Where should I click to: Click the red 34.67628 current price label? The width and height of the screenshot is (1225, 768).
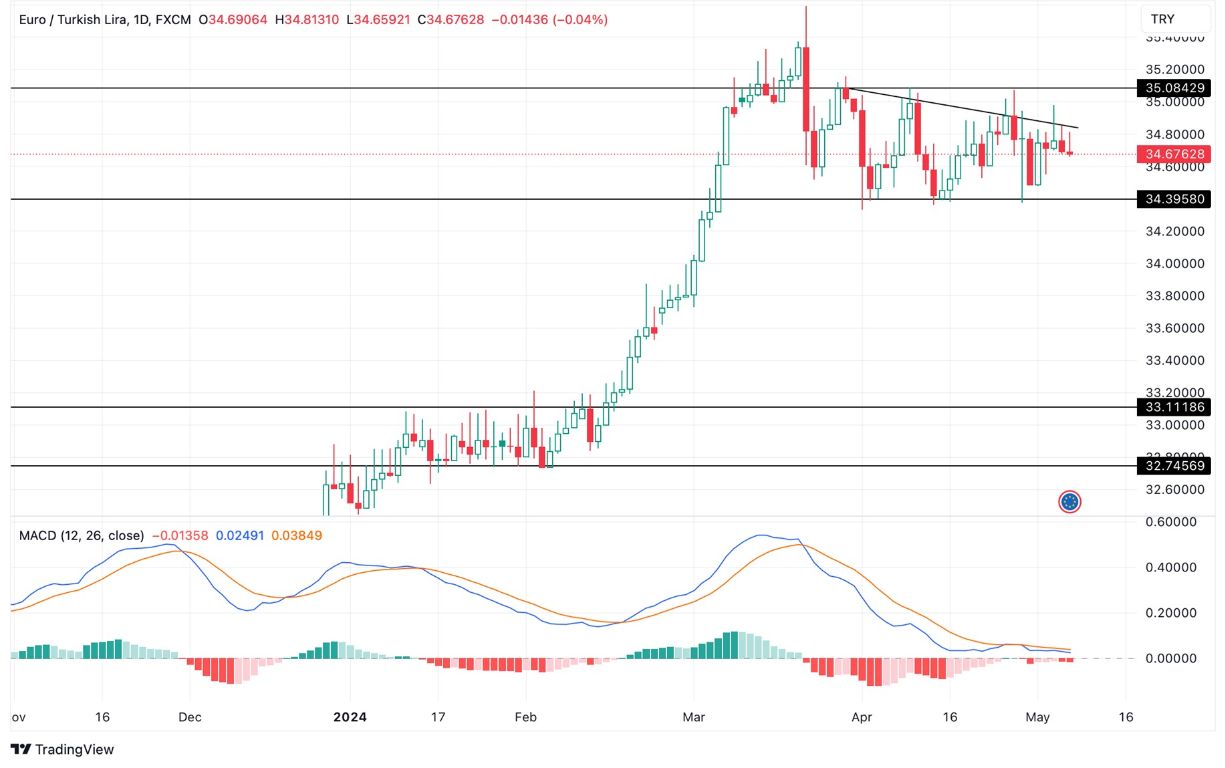click(1176, 154)
